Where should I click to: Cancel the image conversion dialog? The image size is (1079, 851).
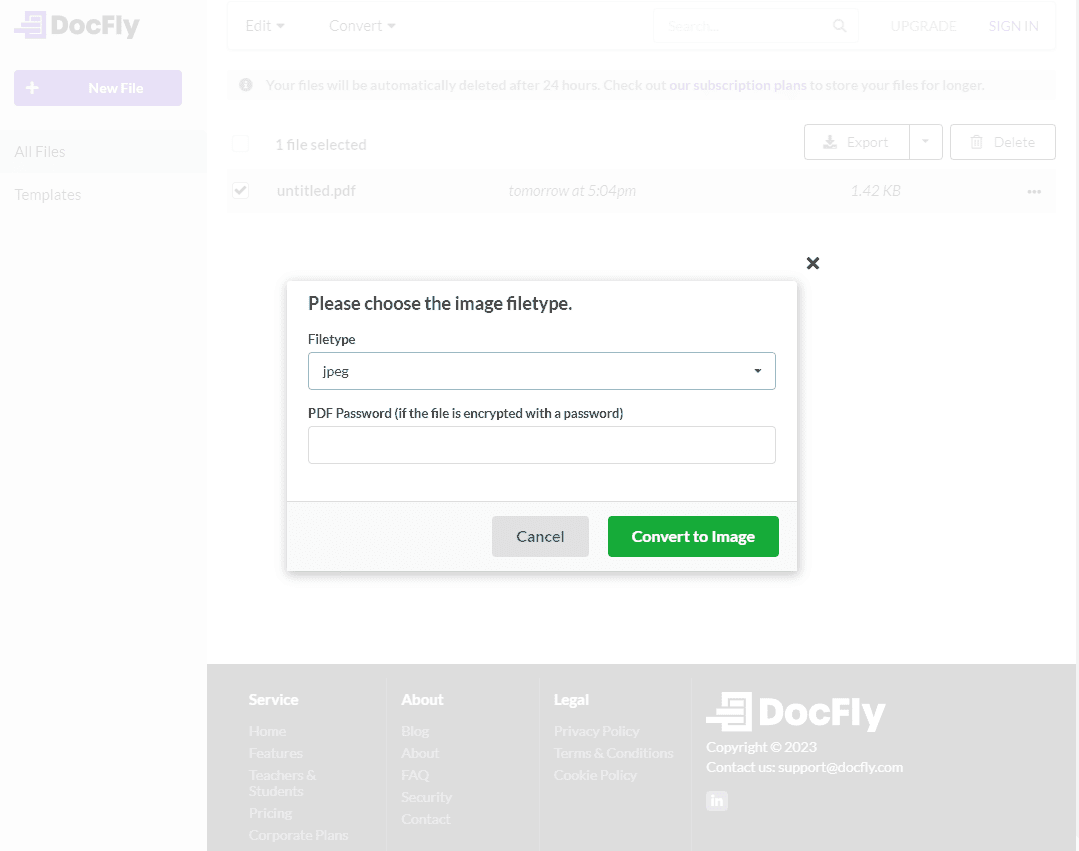click(x=540, y=537)
